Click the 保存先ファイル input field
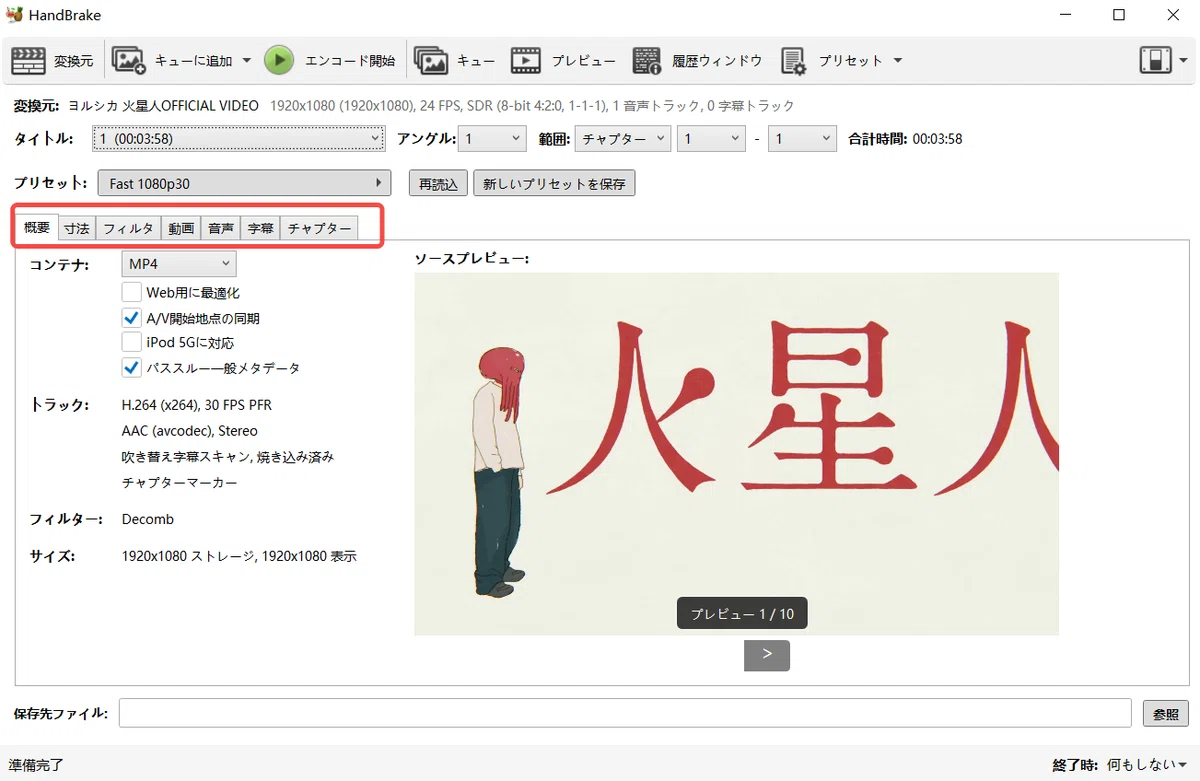This screenshot has width=1200, height=781. click(625, 713)
